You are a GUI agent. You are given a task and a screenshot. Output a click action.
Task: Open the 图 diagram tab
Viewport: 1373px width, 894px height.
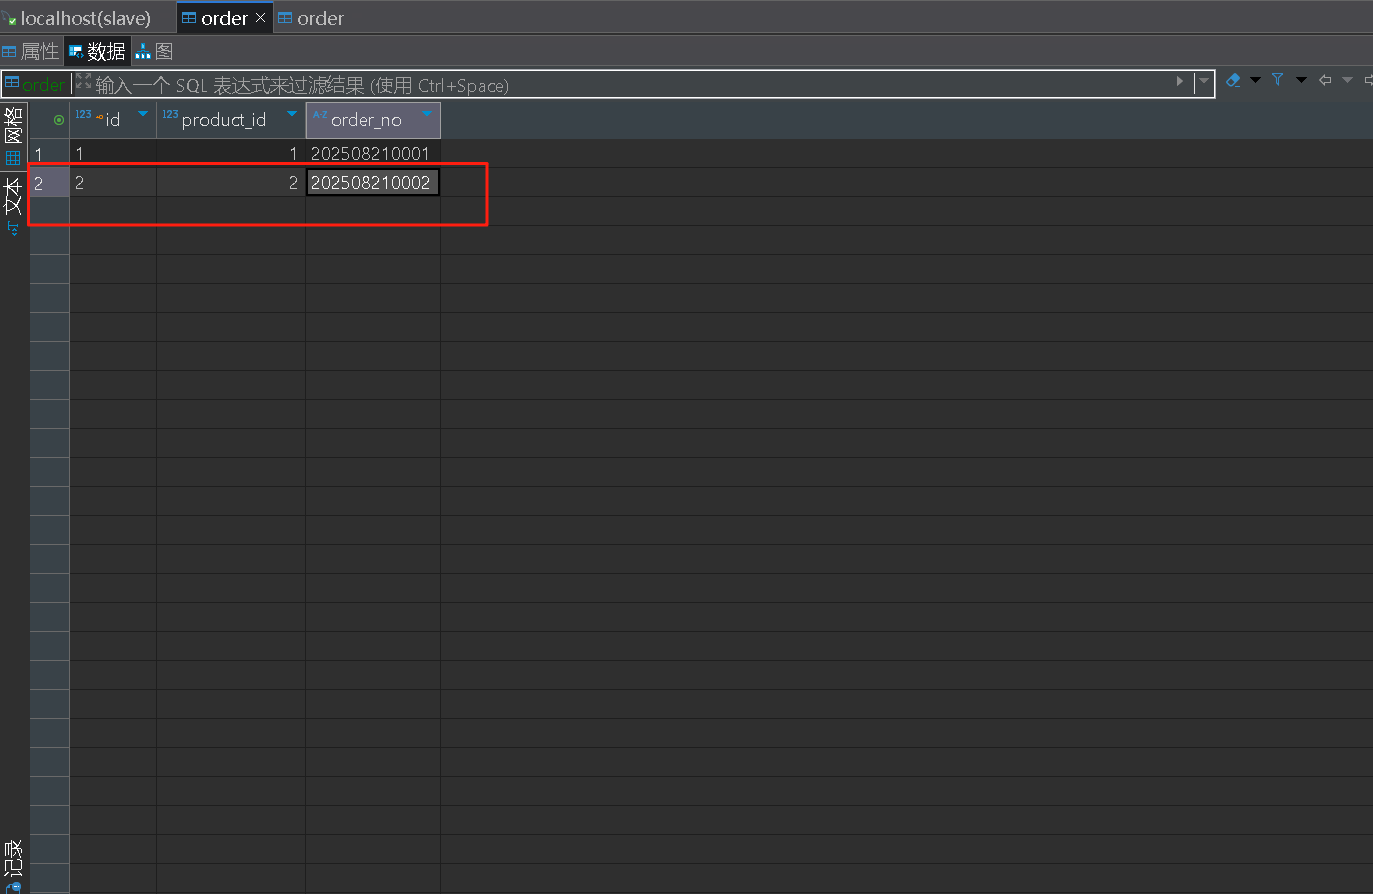coord(154,51)
